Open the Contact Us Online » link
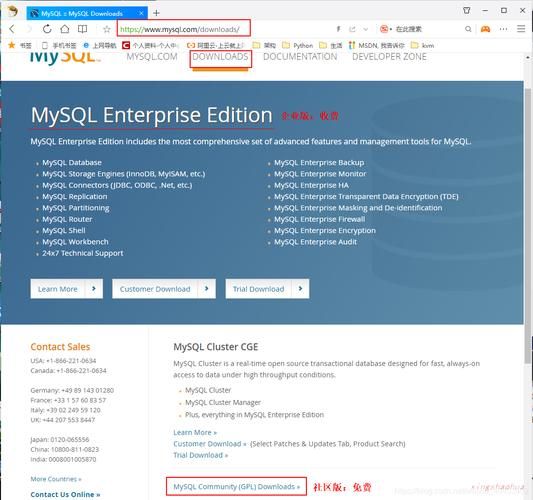Screen dimensions: 533x500 click(65, 495)
